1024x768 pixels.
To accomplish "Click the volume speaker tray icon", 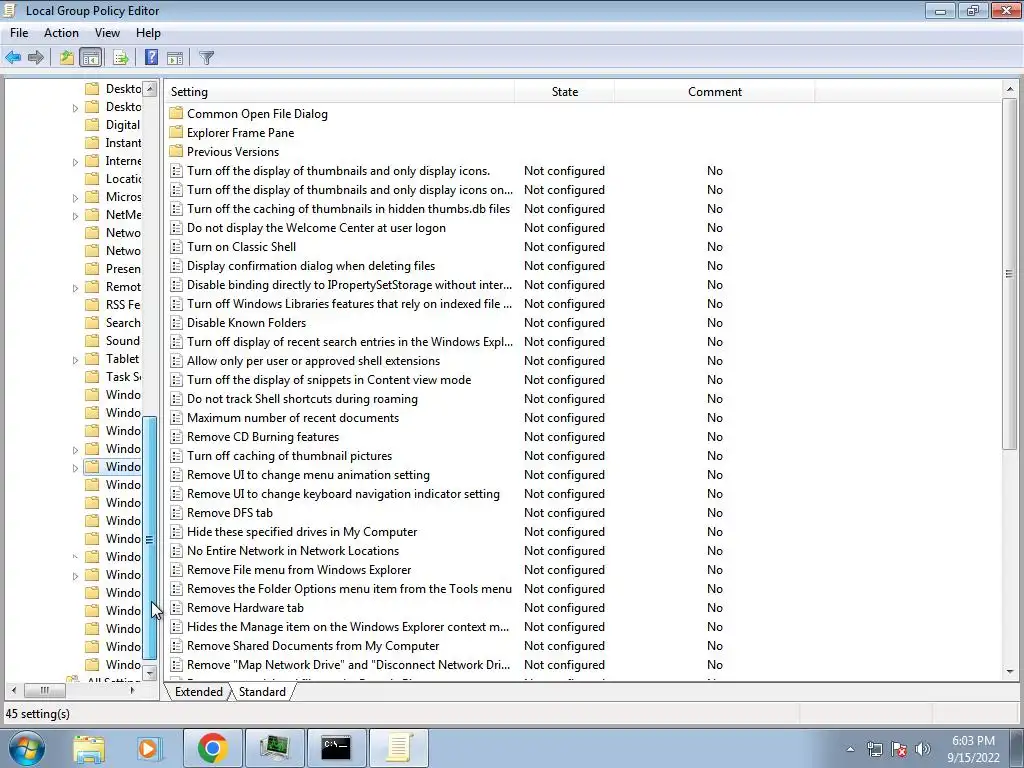I will point(922,749).
